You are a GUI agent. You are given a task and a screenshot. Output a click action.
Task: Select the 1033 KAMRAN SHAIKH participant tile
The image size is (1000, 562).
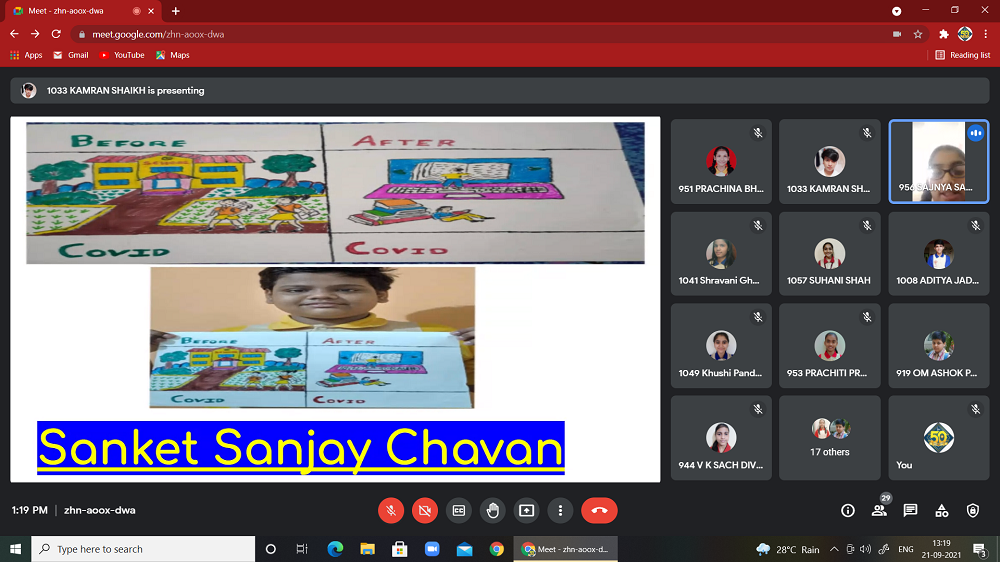[829, 161]
